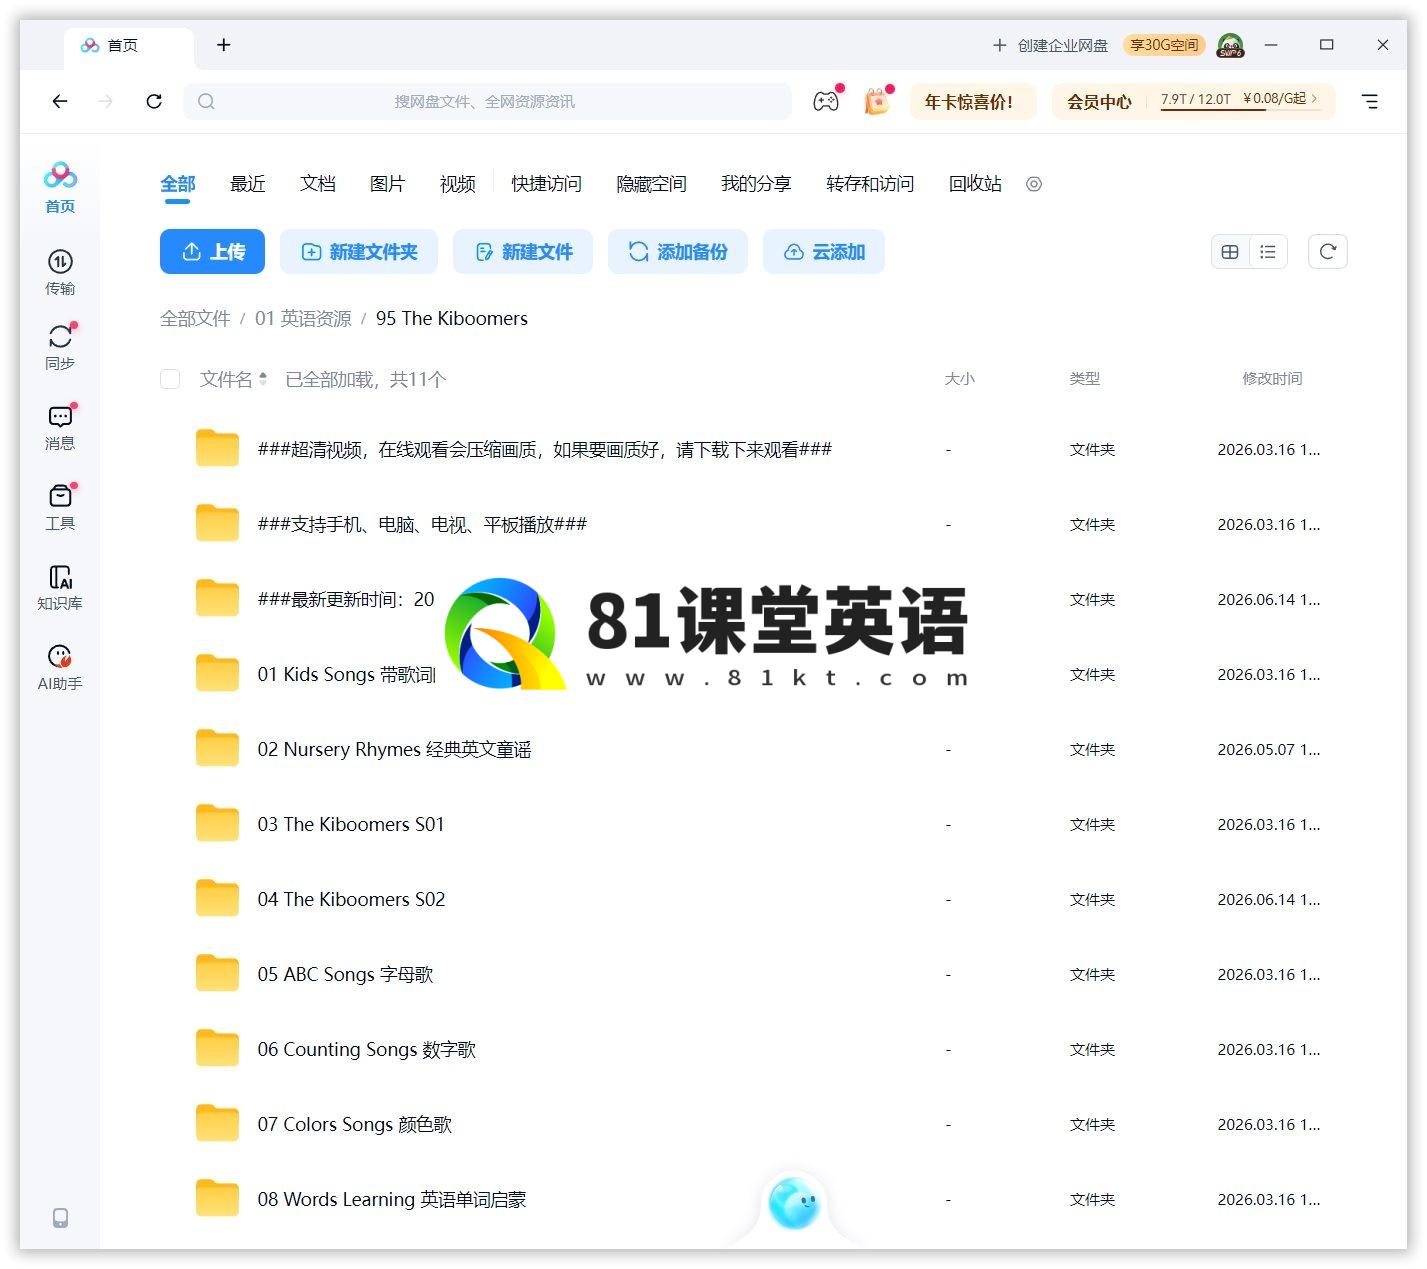Click the 新建文件 button
This screenshot has width=1427, height=1269.
tap(523, 252)
